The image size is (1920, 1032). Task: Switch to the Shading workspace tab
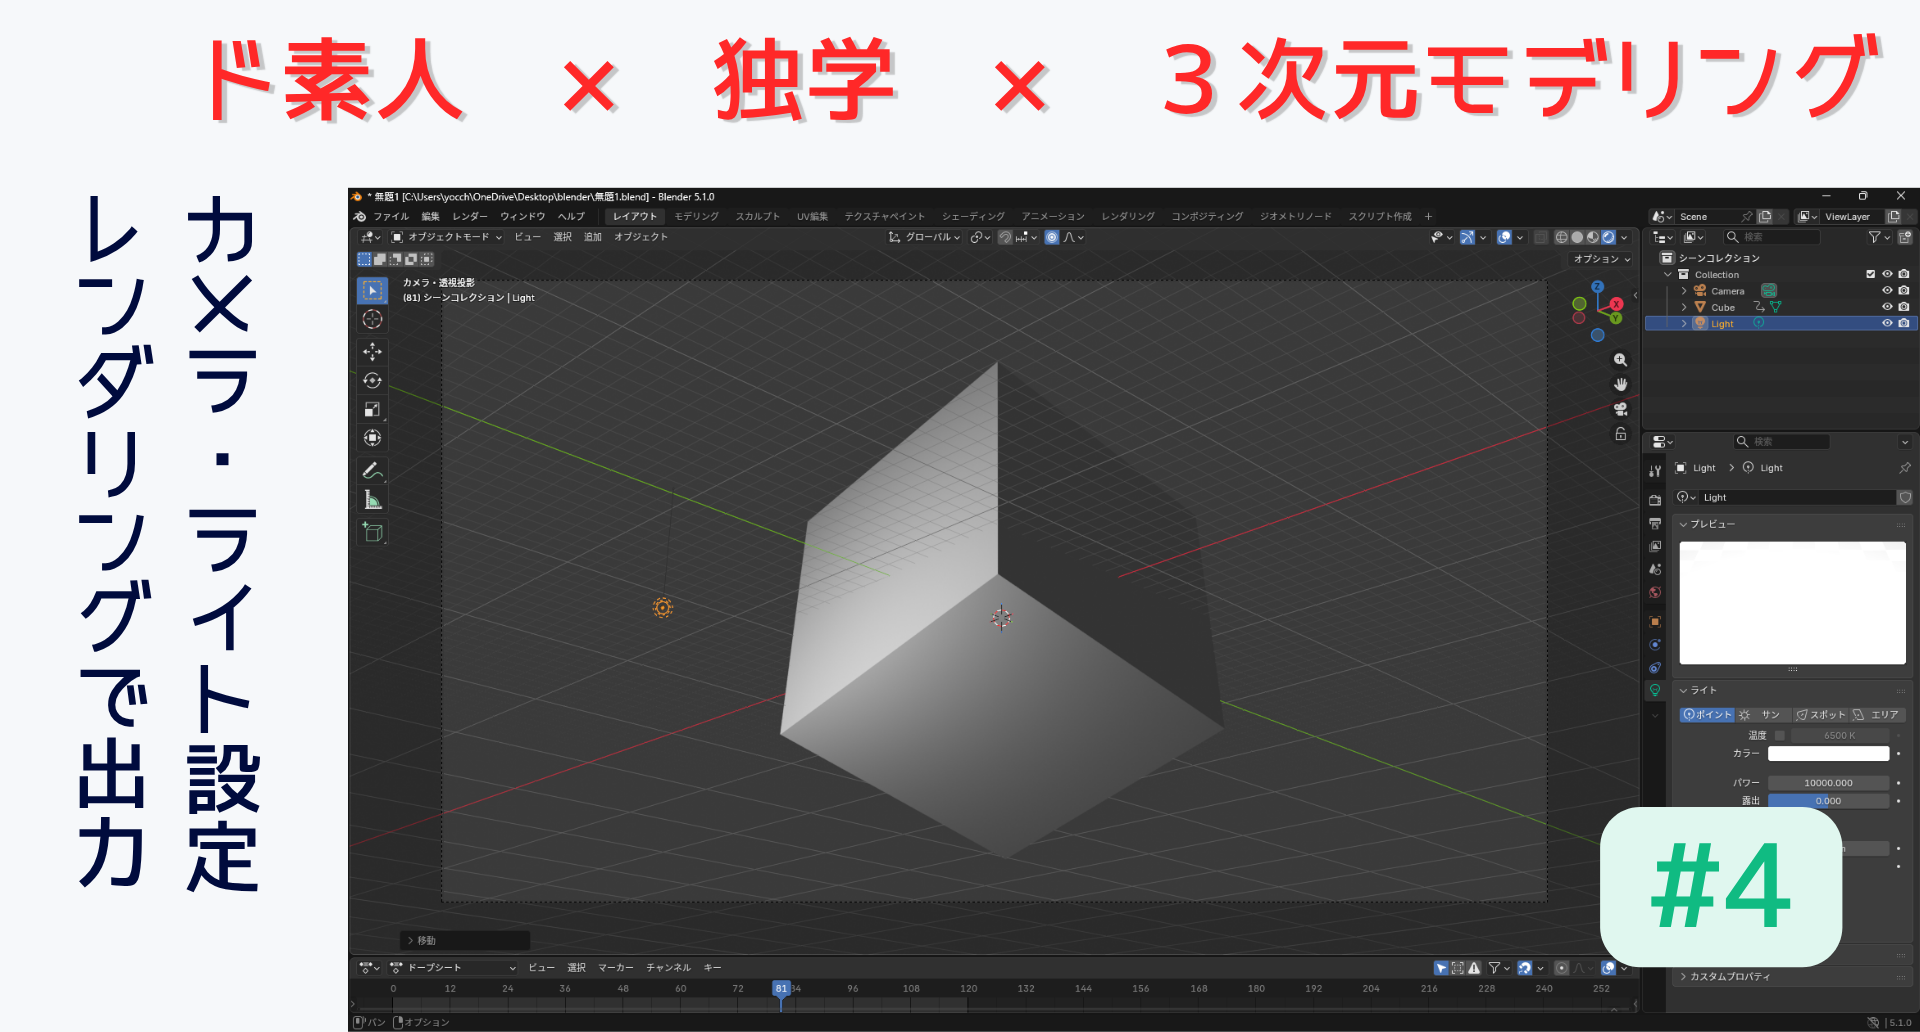pyautogui.click(x=972, y=216)
